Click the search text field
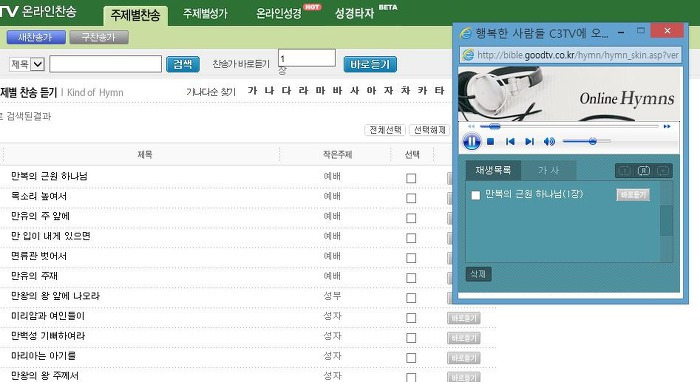Screen dimensions: 700x382 click(x=105, y=64)
